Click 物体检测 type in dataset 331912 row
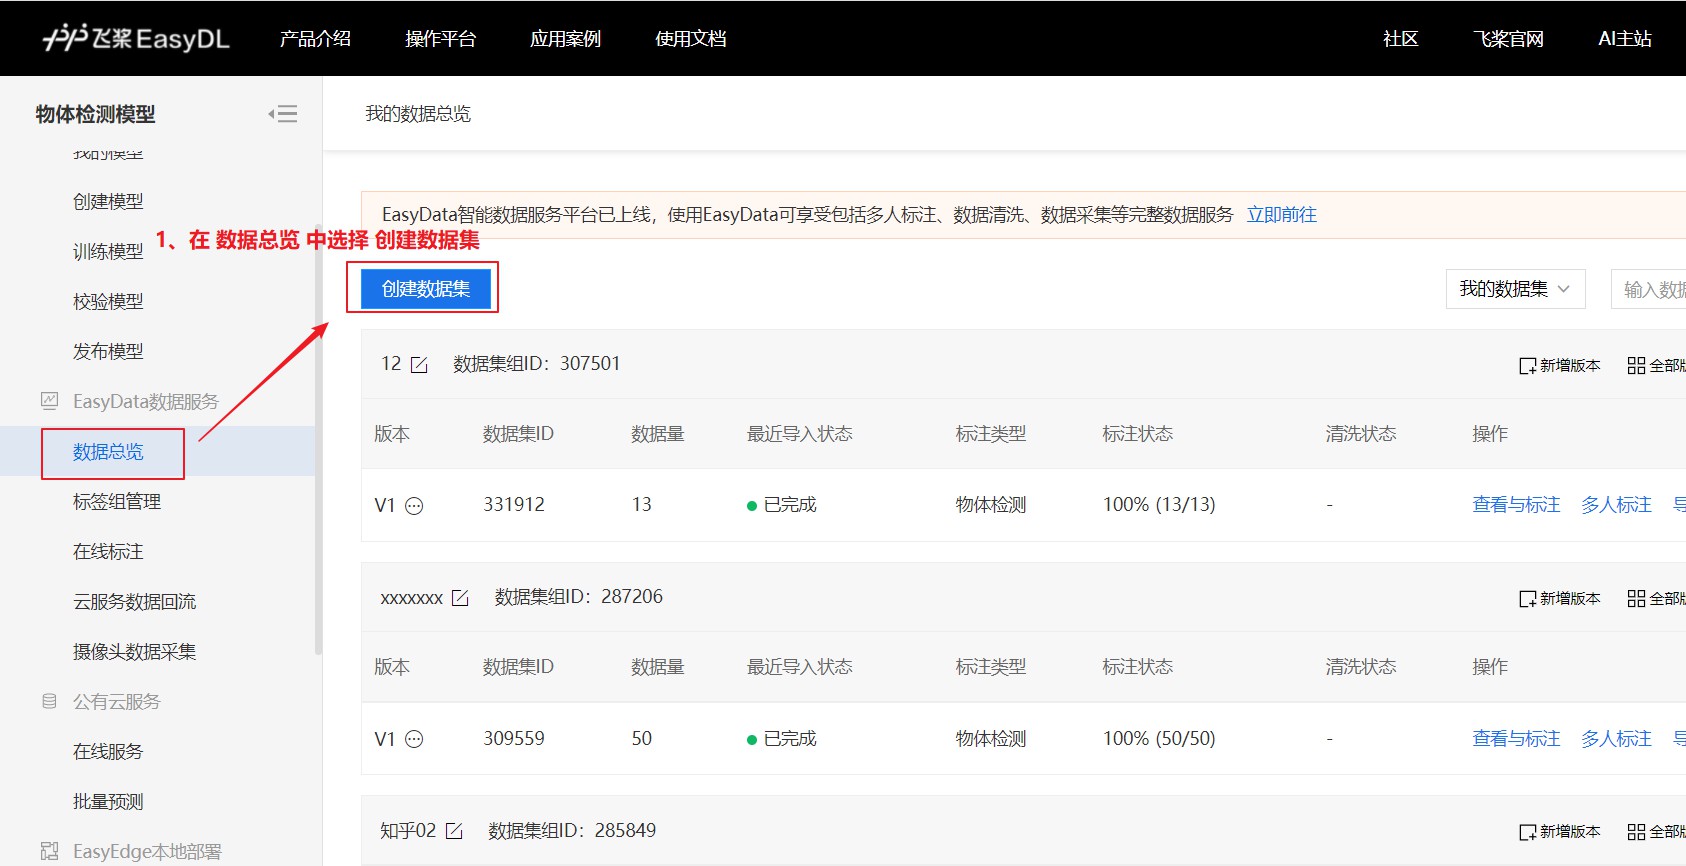 point(991,505)
